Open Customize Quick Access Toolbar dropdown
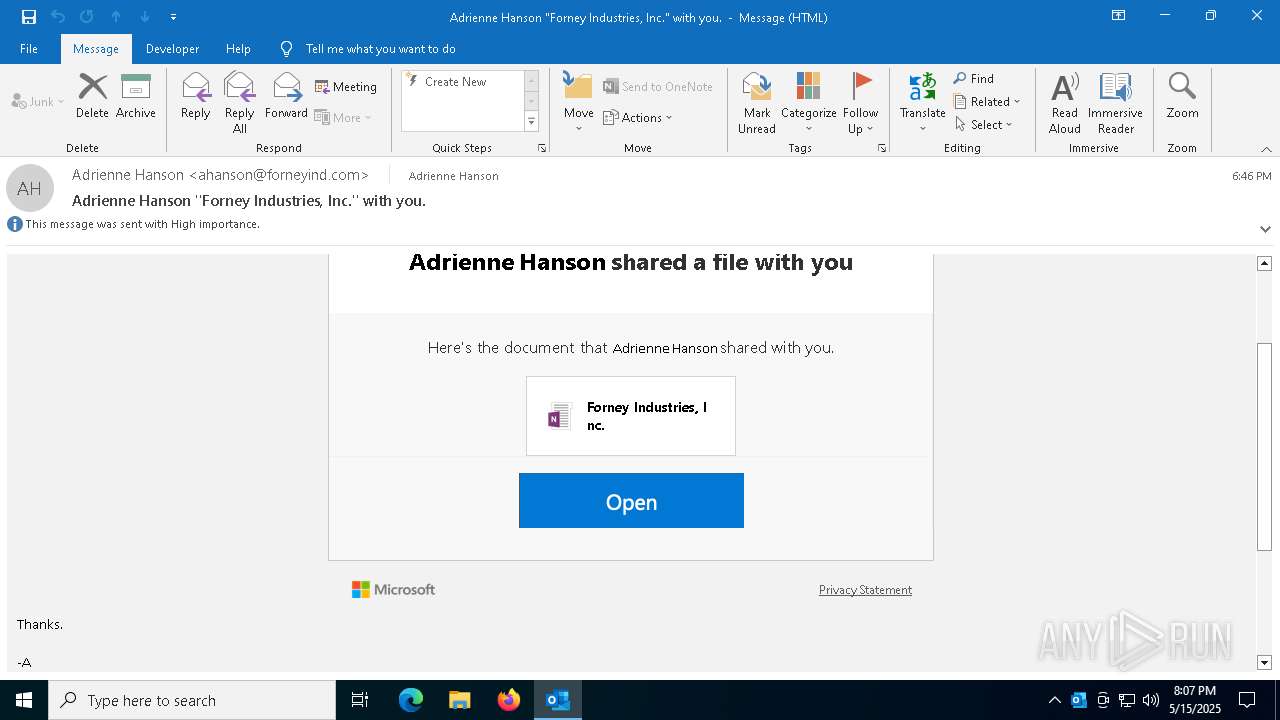 point(174,17)
